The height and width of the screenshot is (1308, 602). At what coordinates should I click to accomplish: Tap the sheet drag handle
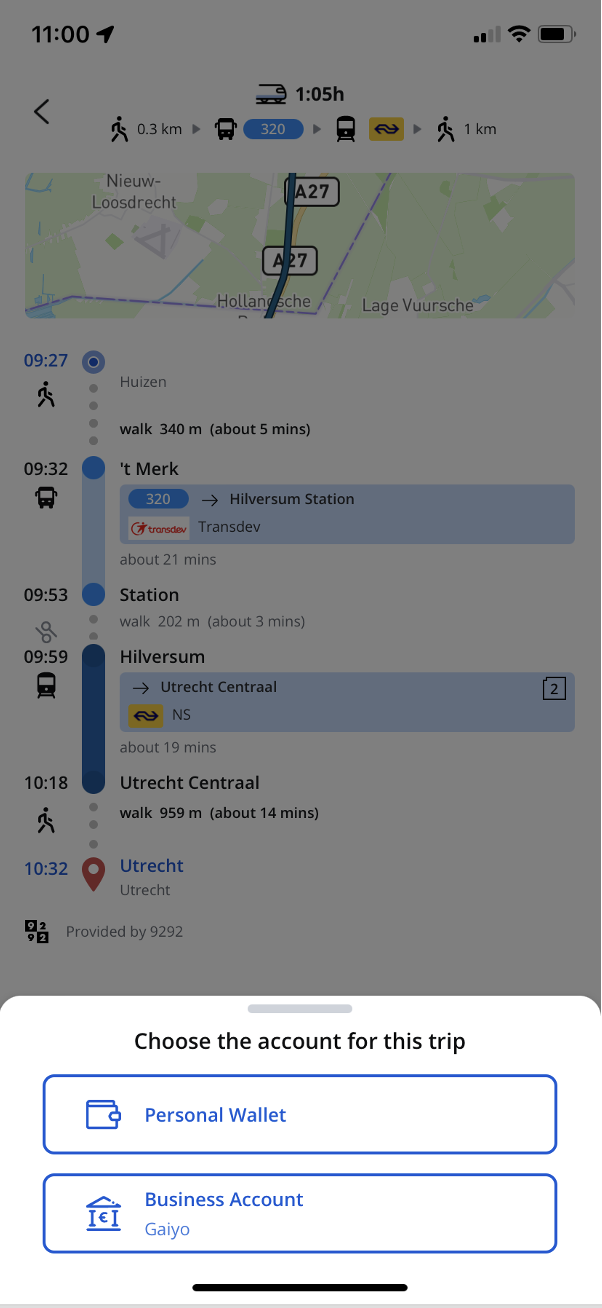click(x=300, y=1009)
